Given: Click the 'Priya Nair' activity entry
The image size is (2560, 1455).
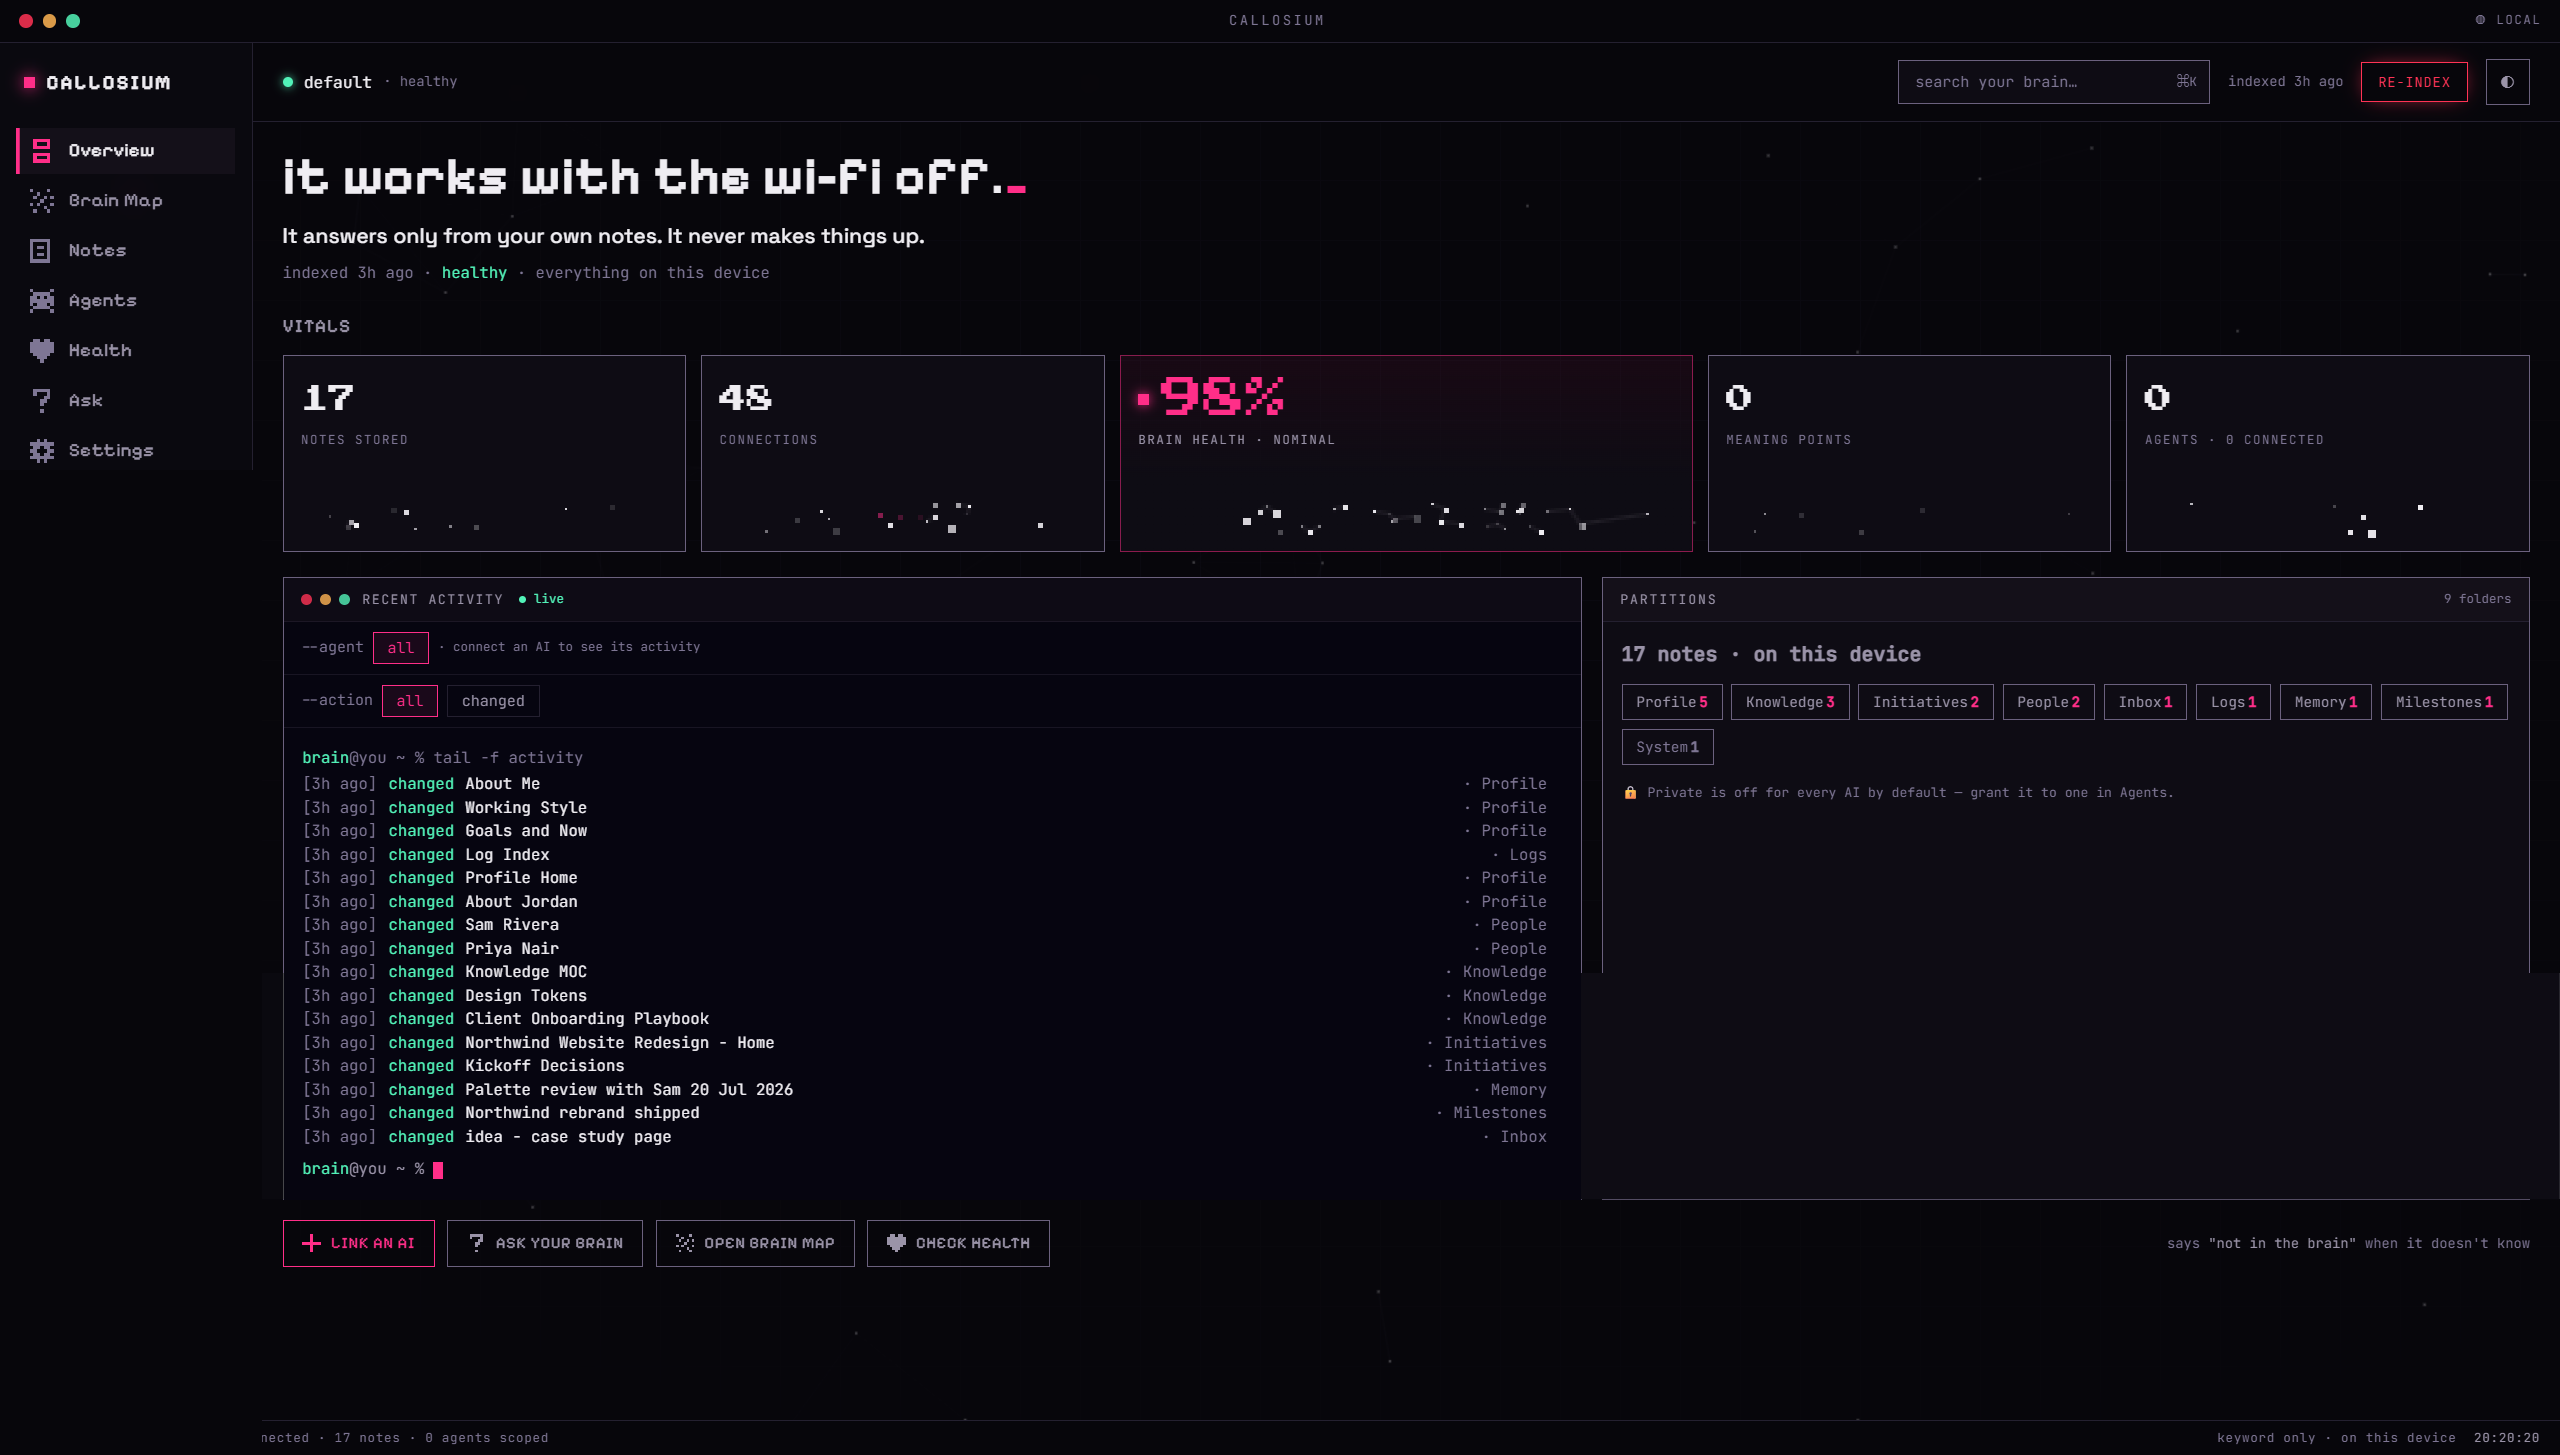Looking at the screenshot, I should coord(924,949).
